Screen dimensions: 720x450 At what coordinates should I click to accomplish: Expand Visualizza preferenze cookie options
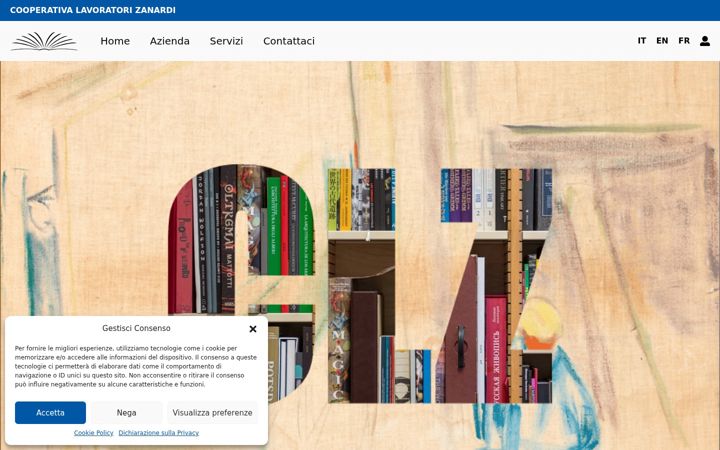coord(212,412)
